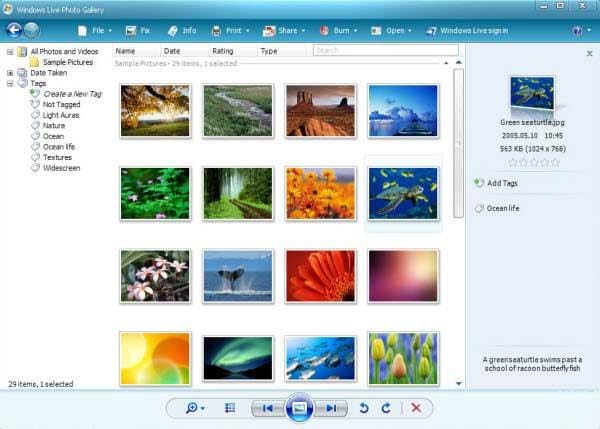This screenshot has width=600, height=429.
Task: Open the Burn menu
Action: (338, 31)
